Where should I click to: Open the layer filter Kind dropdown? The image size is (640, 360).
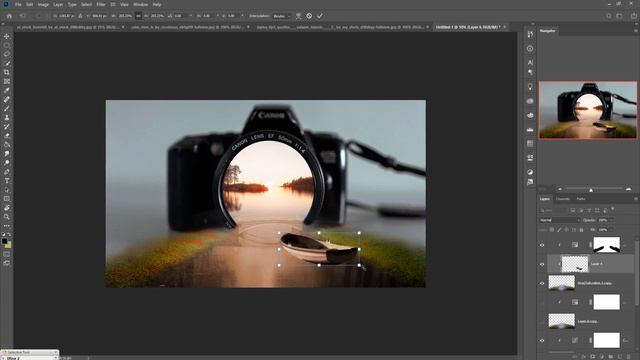click(x=553, y=210)
